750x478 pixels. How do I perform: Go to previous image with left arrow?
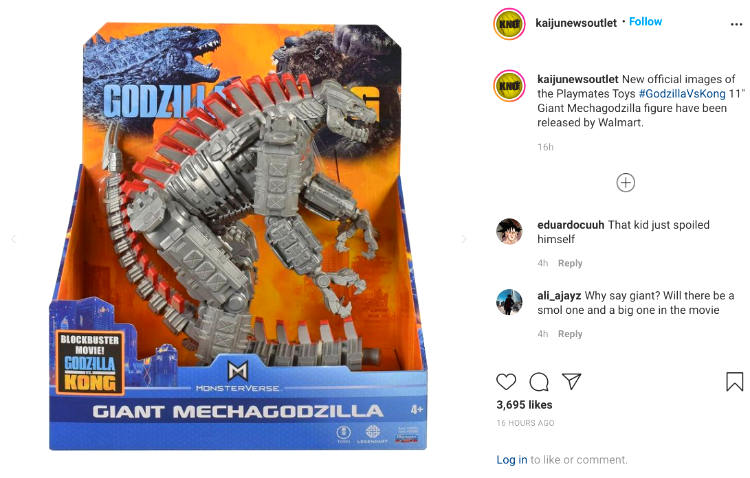coord(14,239)
